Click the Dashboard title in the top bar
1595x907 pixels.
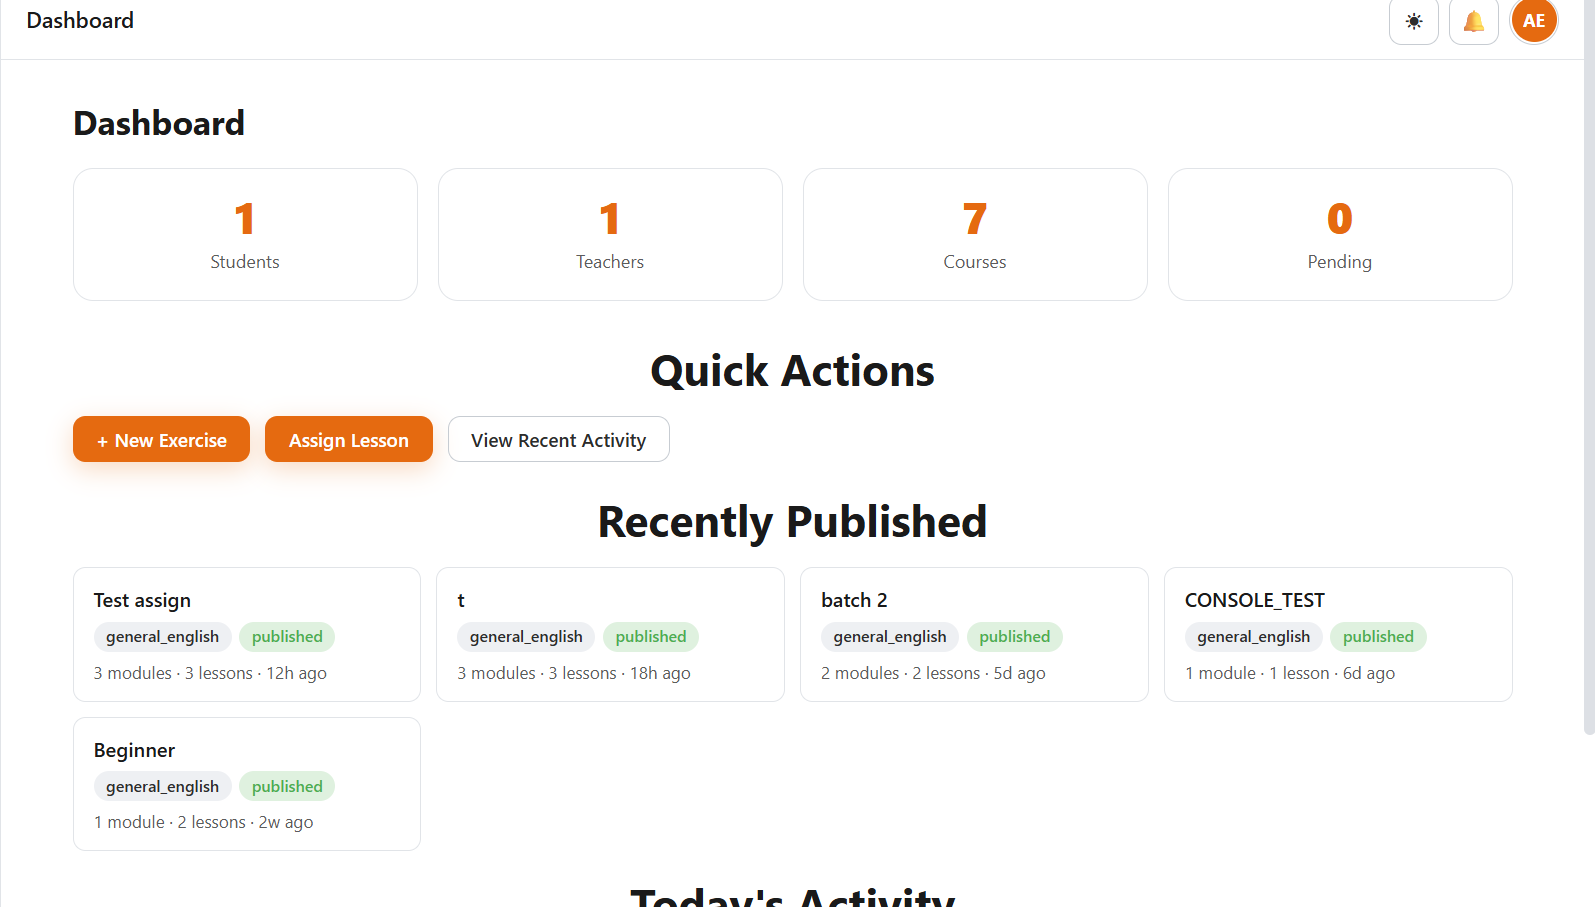coord(80,21)
